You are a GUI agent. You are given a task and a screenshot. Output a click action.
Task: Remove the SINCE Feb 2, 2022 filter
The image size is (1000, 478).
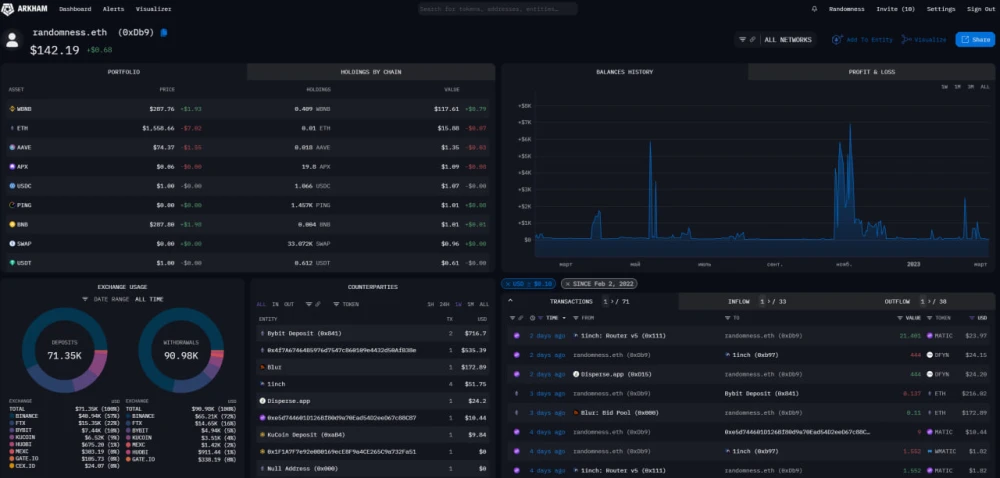coord(566,284)
